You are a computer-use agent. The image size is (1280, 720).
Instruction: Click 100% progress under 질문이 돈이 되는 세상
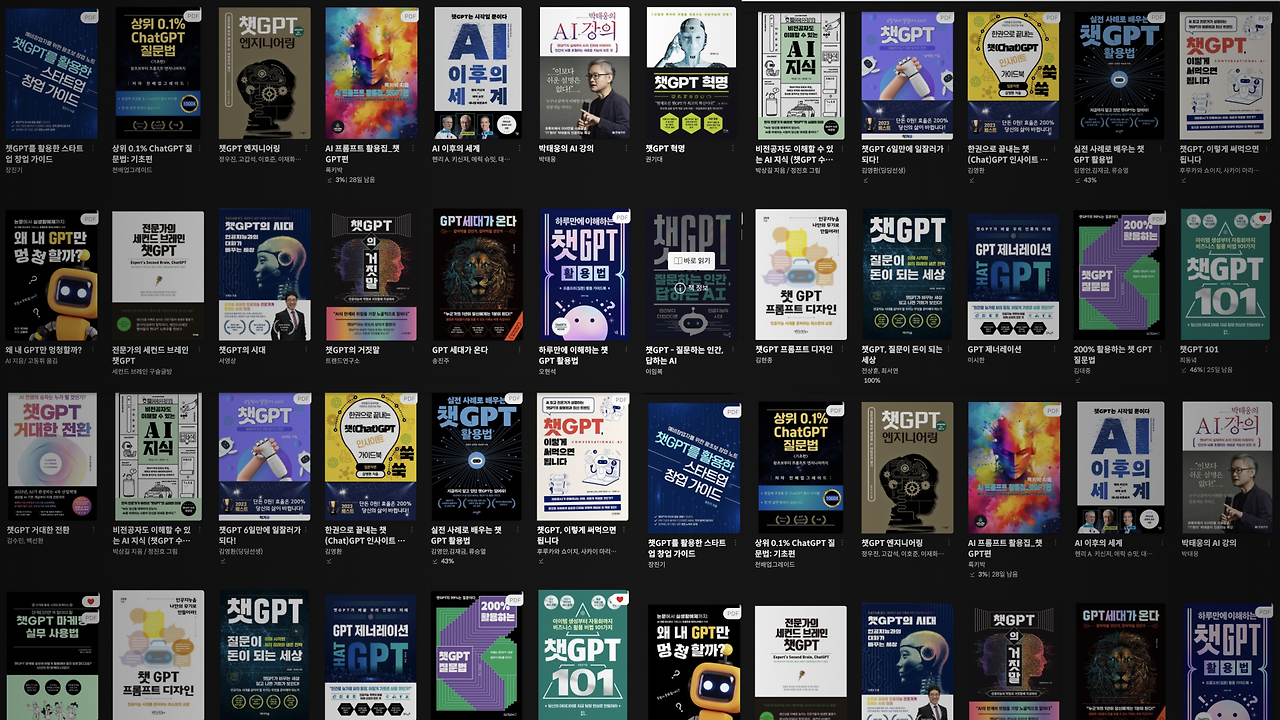tap(871, 381)
